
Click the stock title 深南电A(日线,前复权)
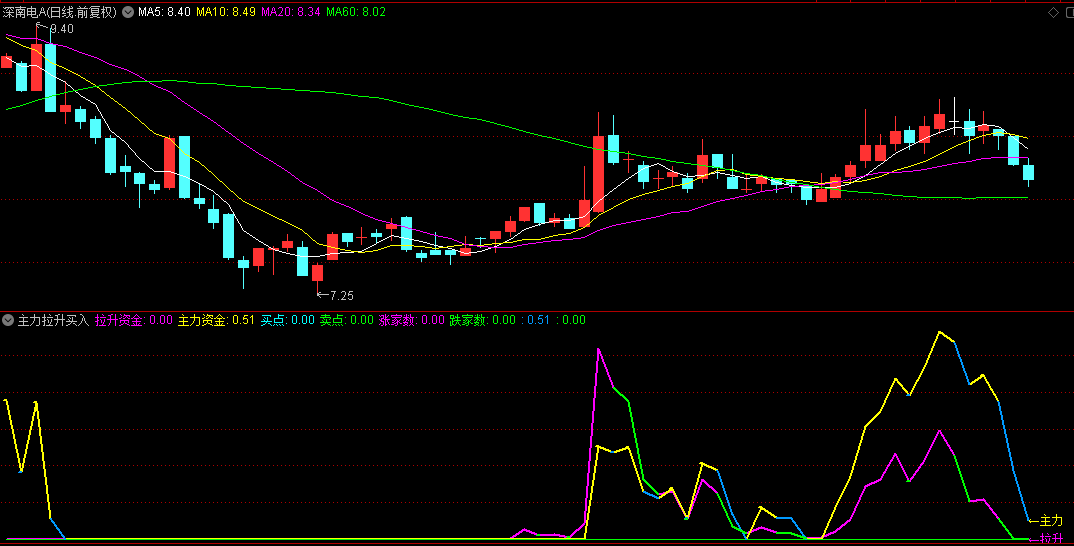(x=60, y=12)
